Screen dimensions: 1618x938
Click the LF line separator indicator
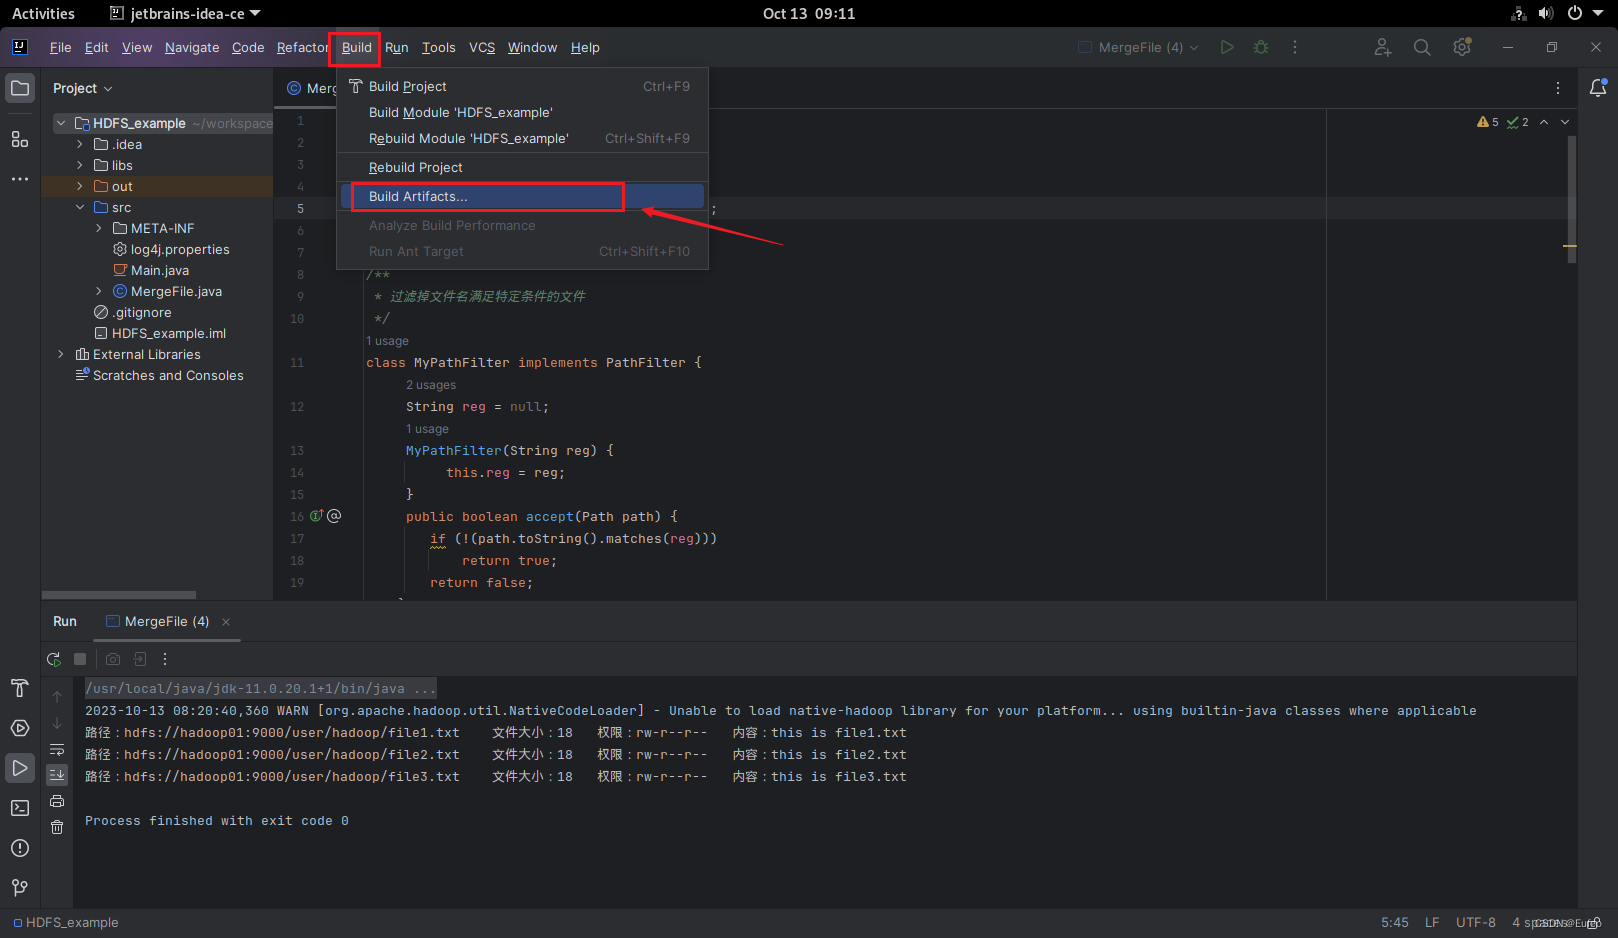pyautogui.click(x=1432, y=922)
